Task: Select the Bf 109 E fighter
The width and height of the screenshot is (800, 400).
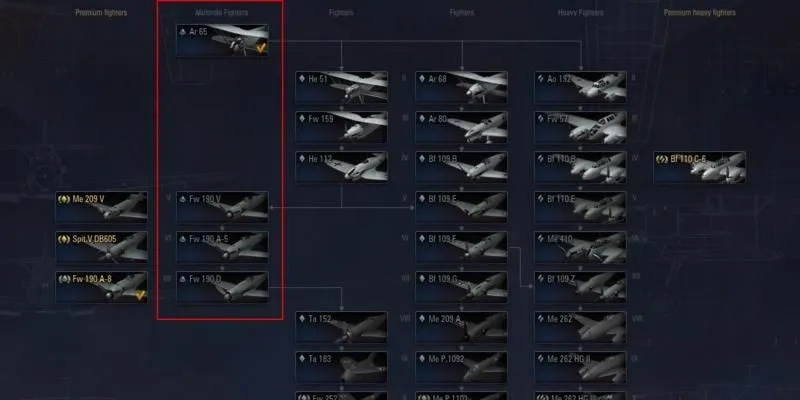Action: [x=461, y=207]
